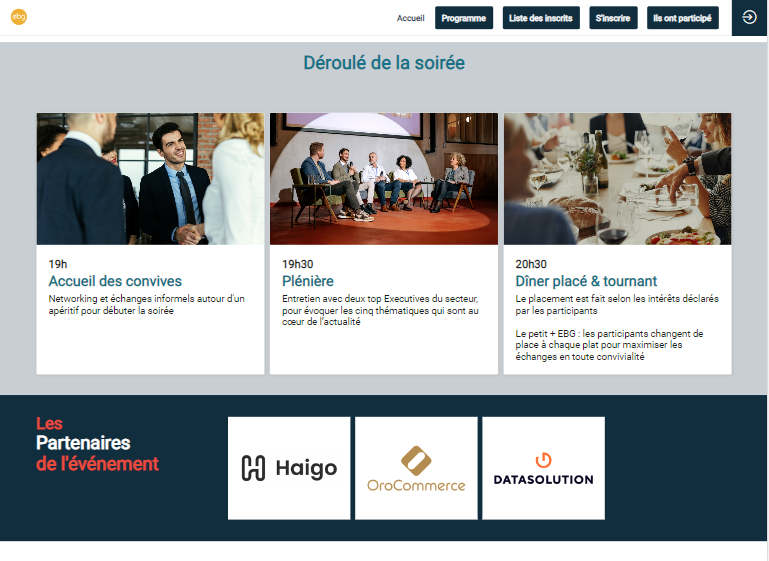Image resolution: width=769 pixels, height=561 pixels.
Task: Click the login arrow icon
Action: coord(749,18)
